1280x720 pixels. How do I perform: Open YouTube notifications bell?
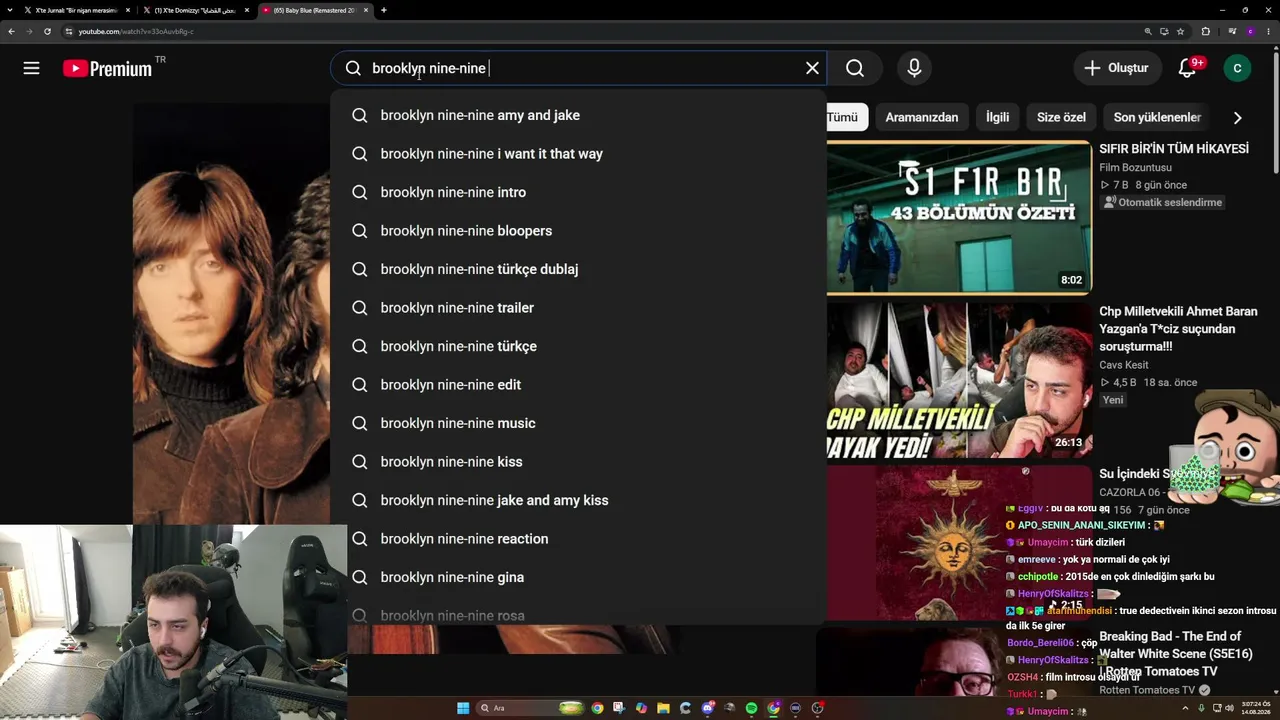coord(1188,68)
